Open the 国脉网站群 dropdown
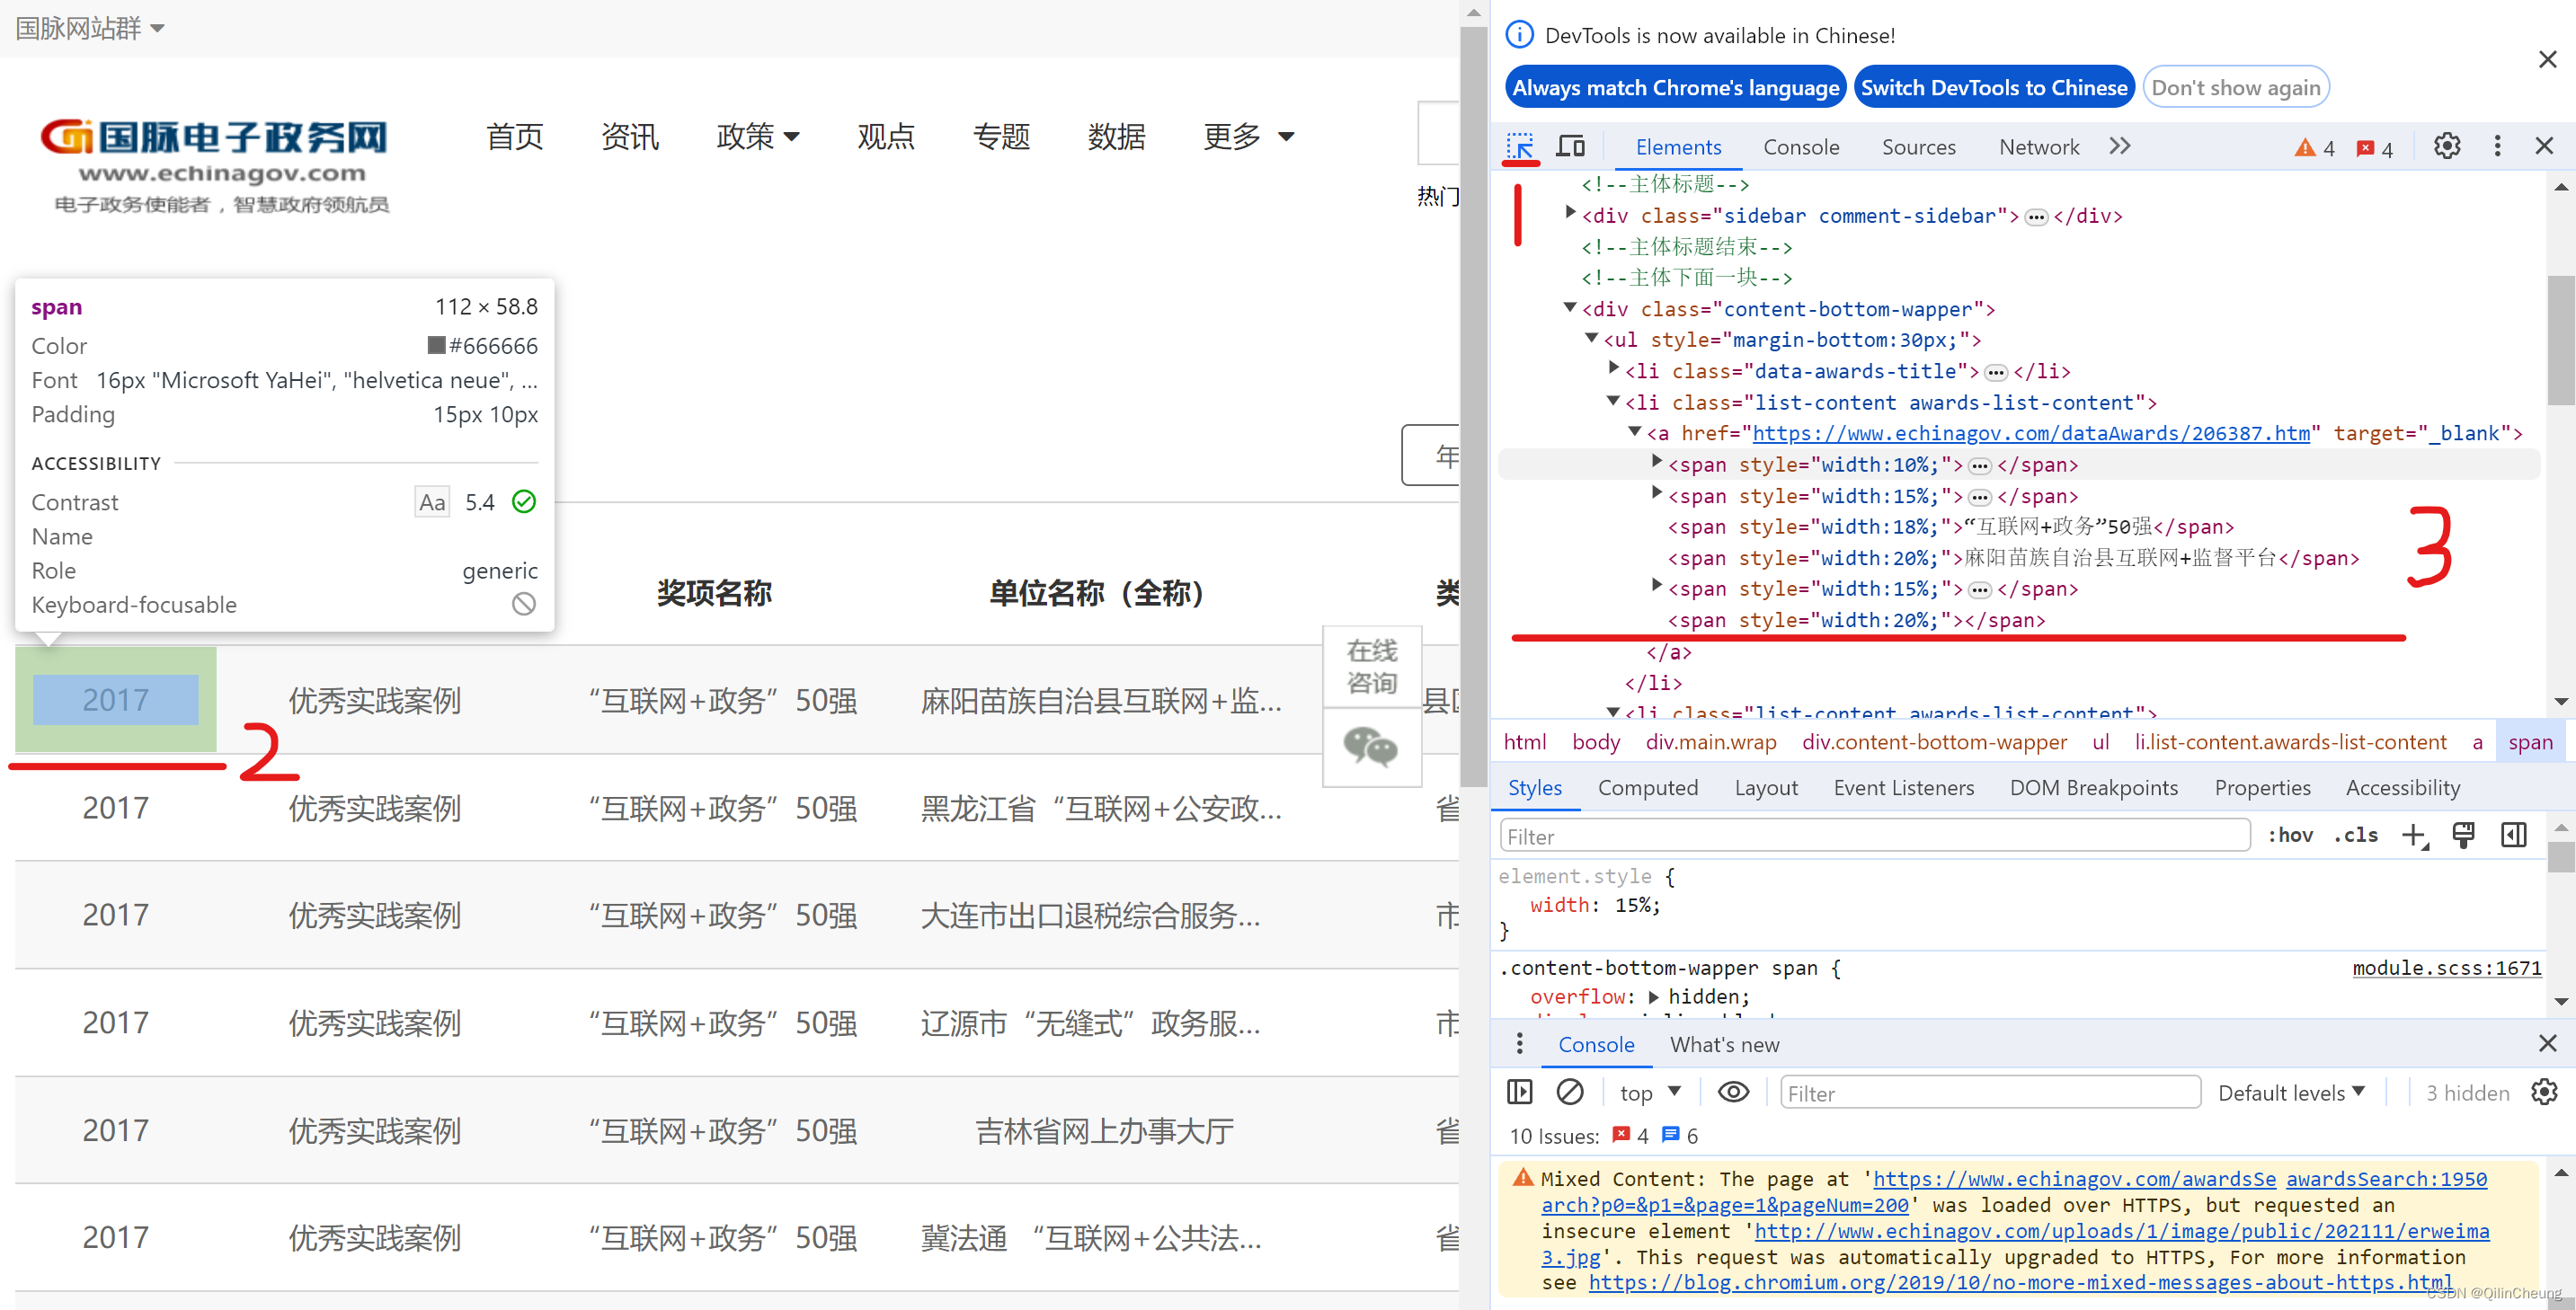2576x1310 pixels. tap(90, 28)
